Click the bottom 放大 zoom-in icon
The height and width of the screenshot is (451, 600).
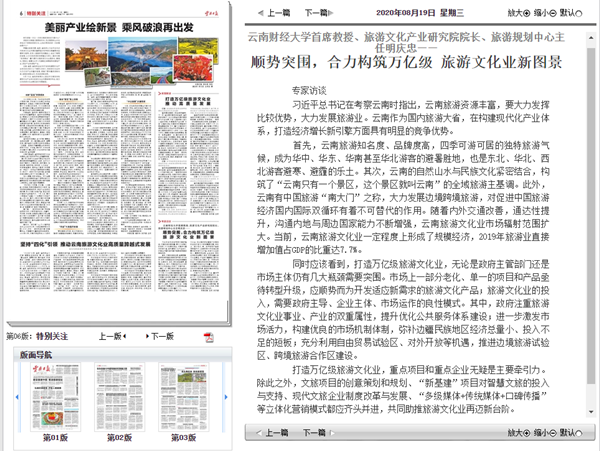pos(527,433)
